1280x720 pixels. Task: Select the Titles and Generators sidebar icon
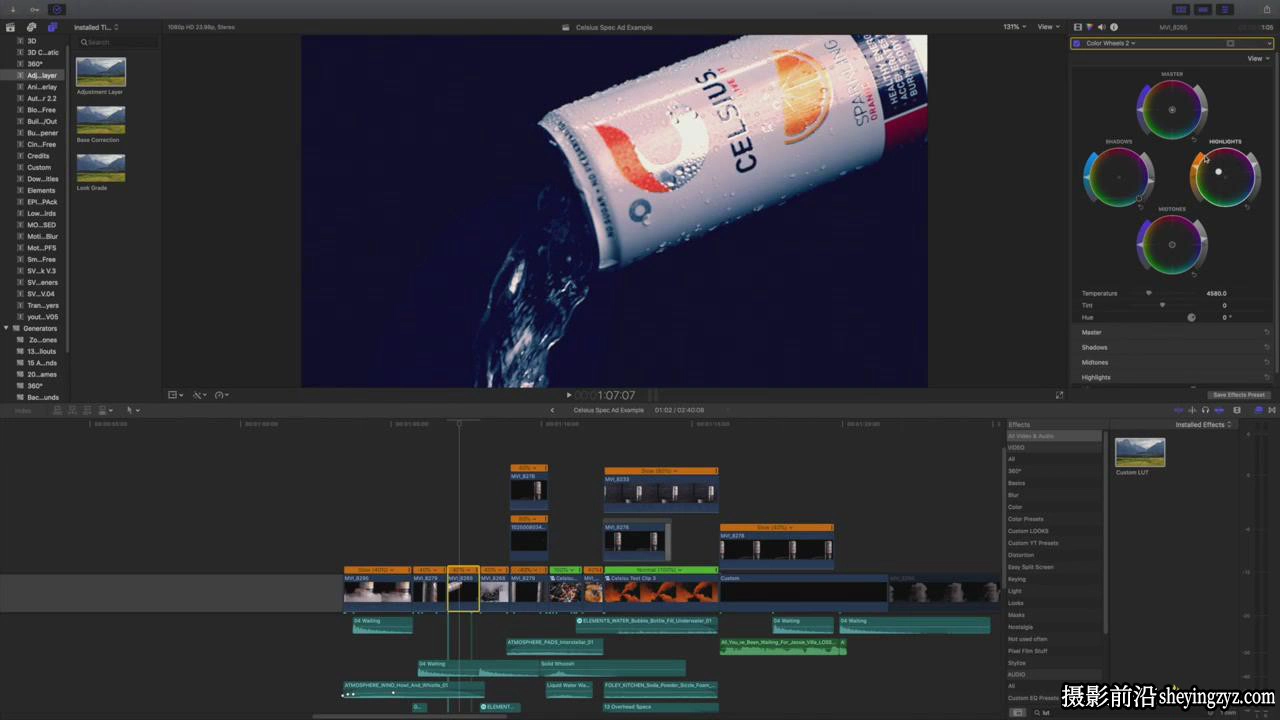(x=52, y=27)
